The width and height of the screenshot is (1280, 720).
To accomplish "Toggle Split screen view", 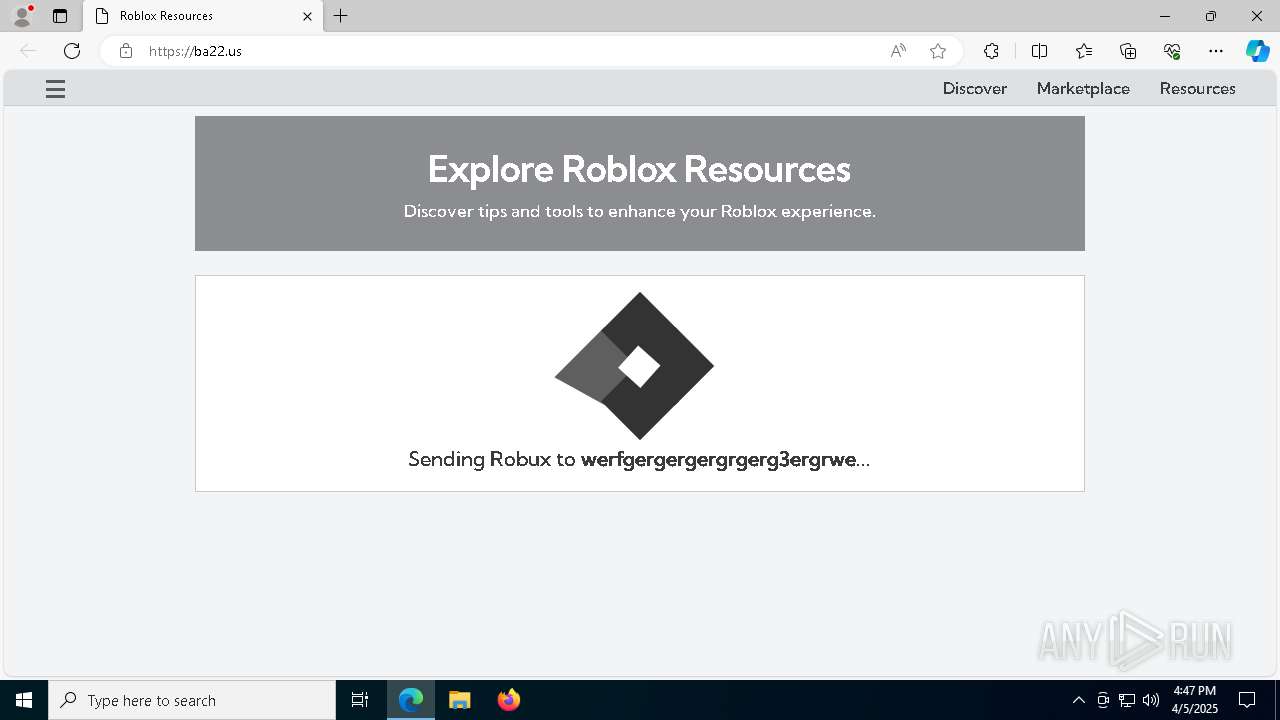I will point(1039,51).
